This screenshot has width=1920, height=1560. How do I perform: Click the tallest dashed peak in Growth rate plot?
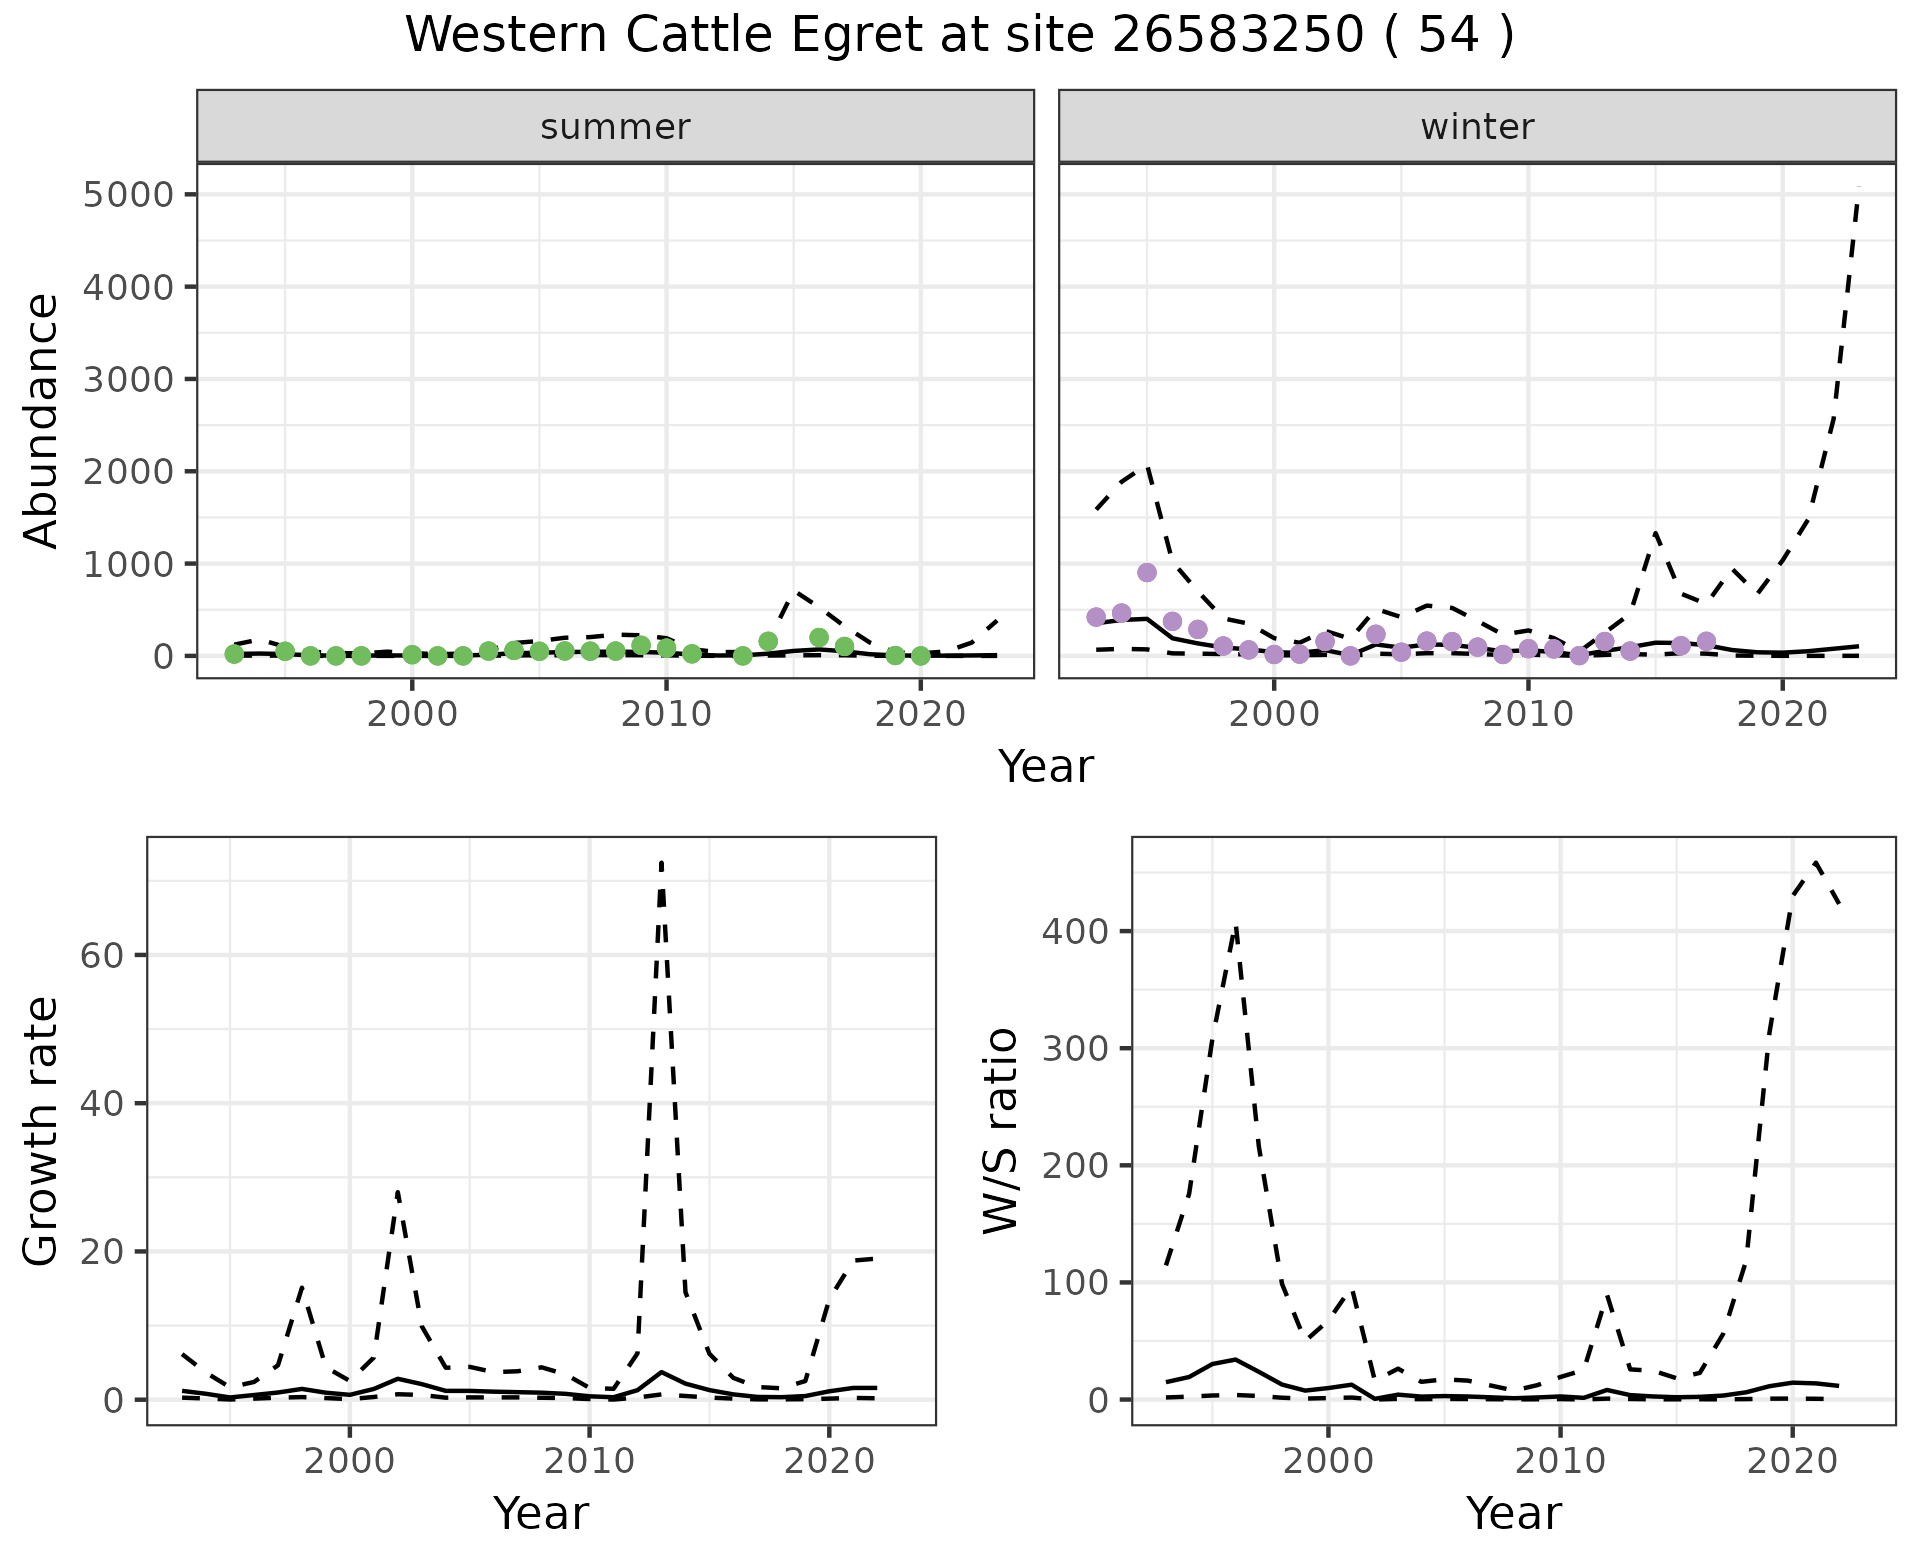point(662,864)
